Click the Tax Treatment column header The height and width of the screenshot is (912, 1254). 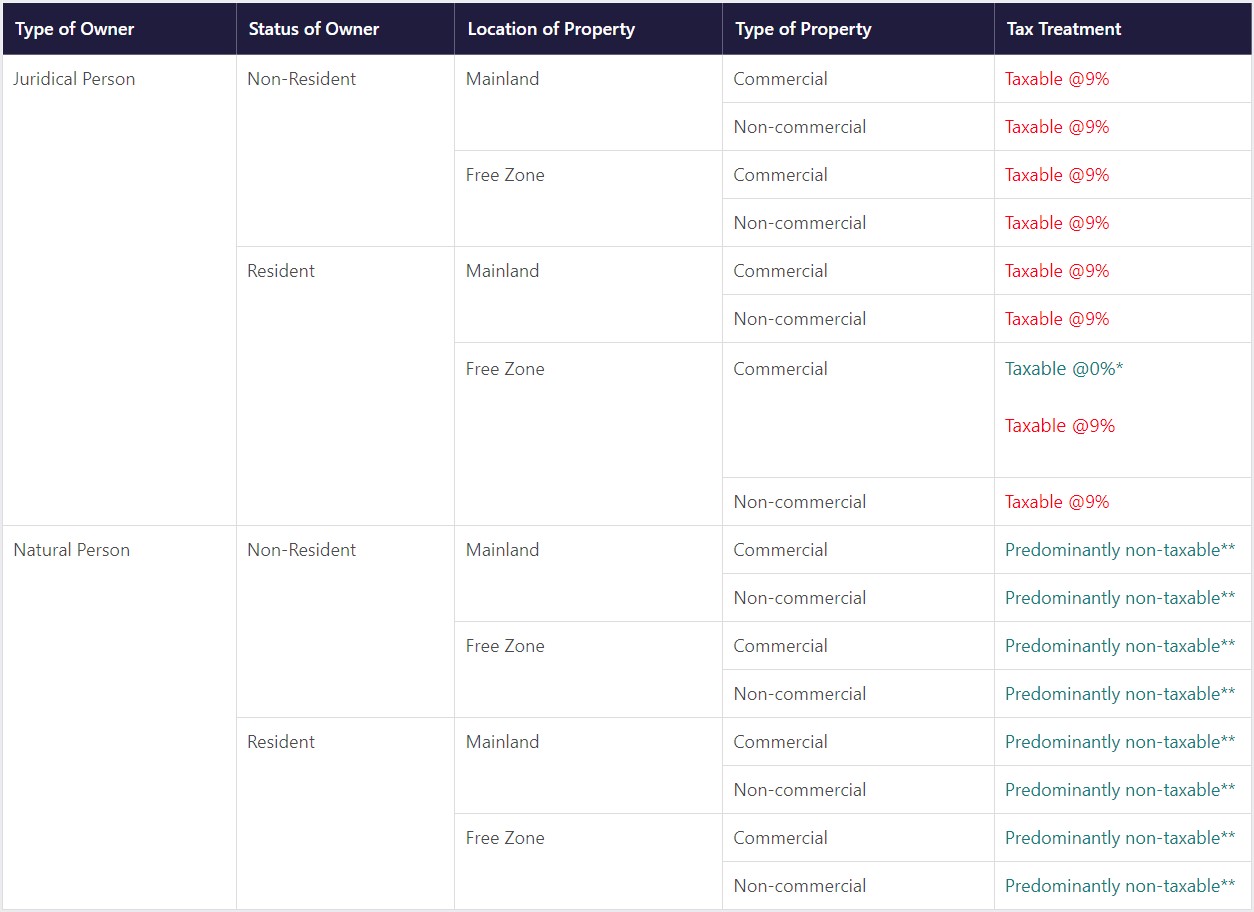coord(1064,29)
